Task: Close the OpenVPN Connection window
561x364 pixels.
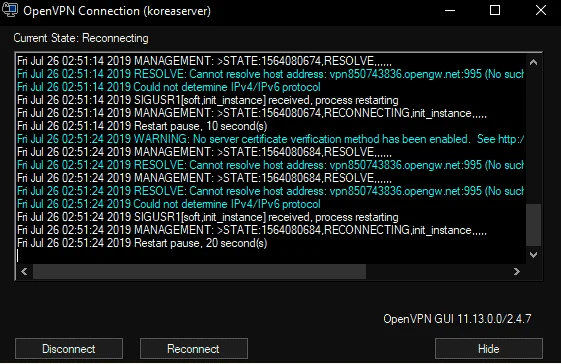Action: [x=541, y=10]
